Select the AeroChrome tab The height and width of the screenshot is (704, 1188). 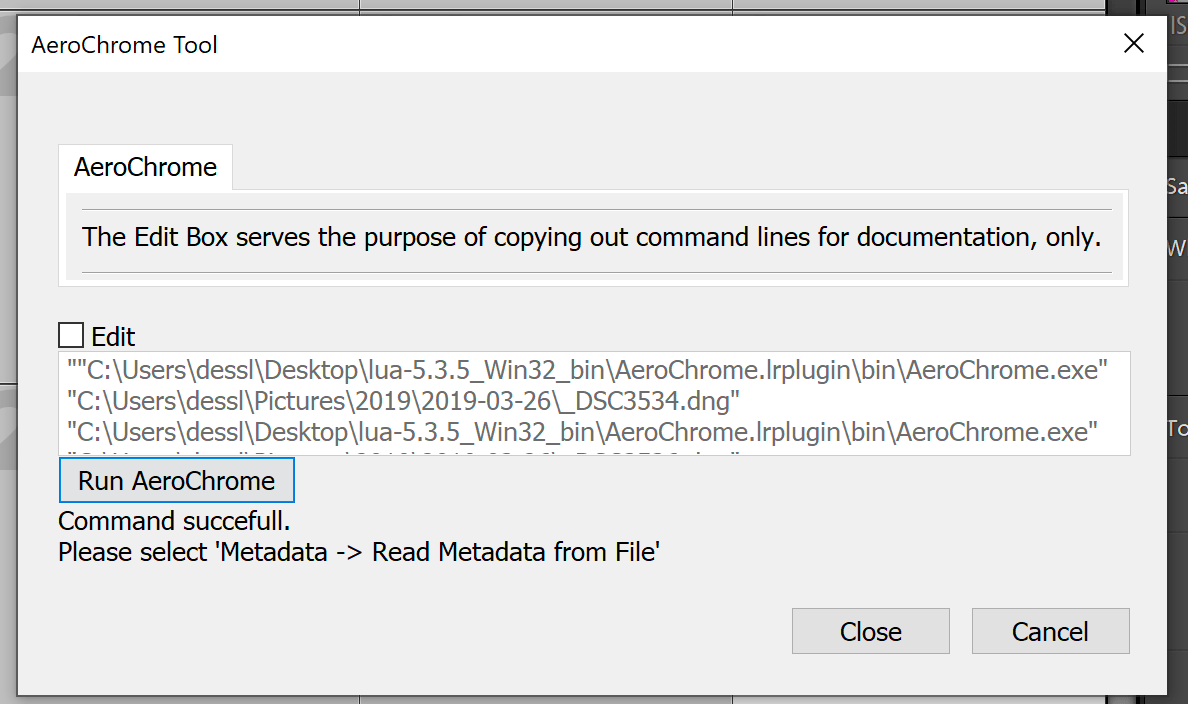(145, 167)
